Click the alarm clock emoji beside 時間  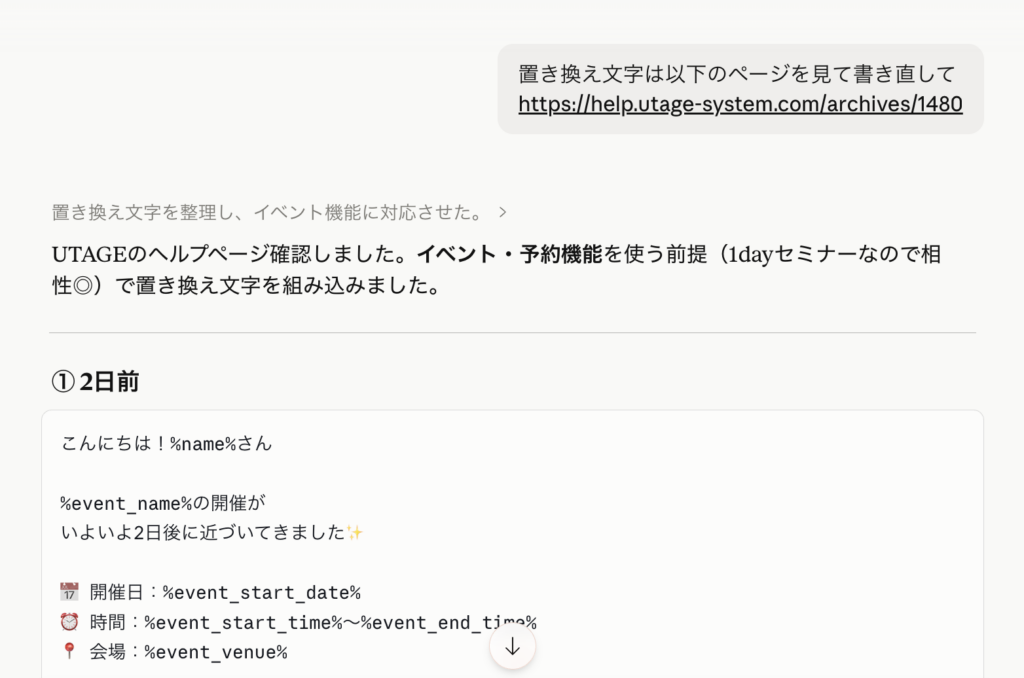coord(68,621)
